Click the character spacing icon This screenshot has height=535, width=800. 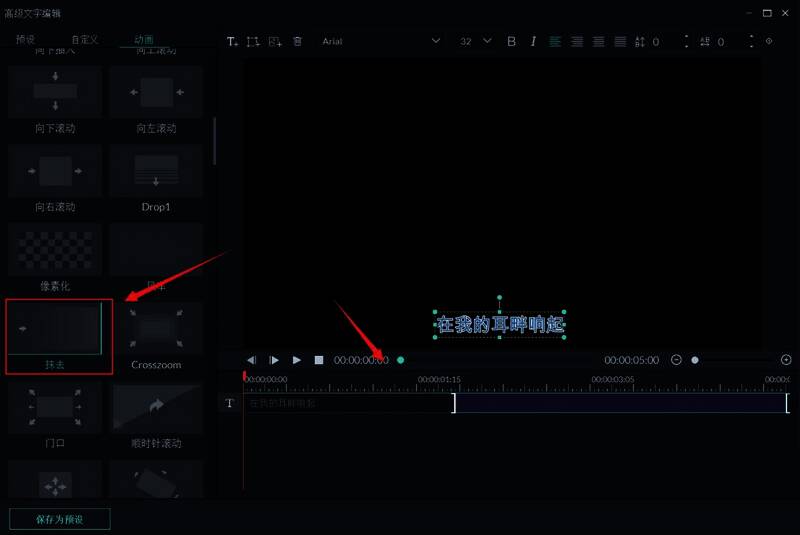705,42
